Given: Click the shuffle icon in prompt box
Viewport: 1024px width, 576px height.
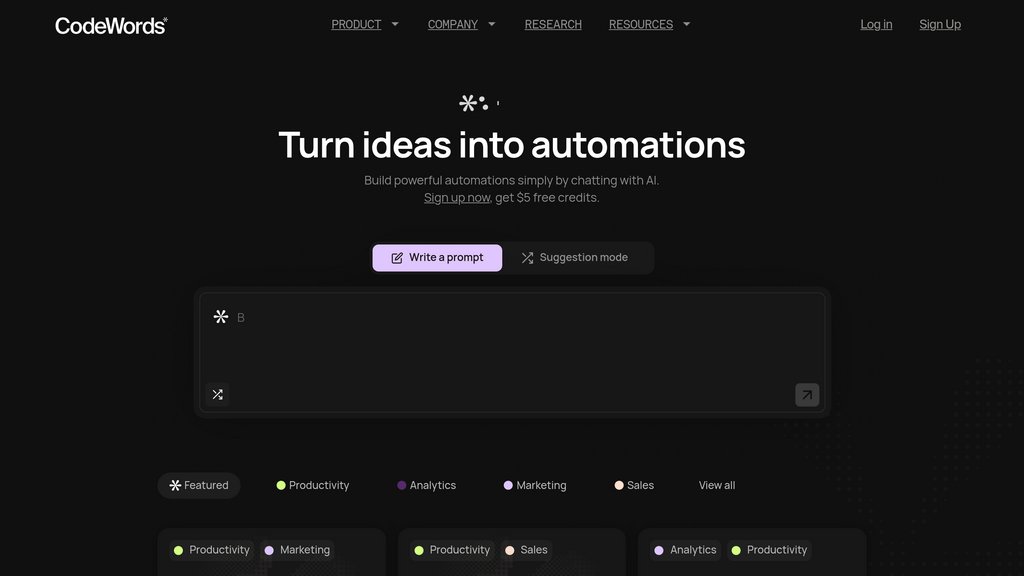Looking at the screenshot, I should coord(217,394).
